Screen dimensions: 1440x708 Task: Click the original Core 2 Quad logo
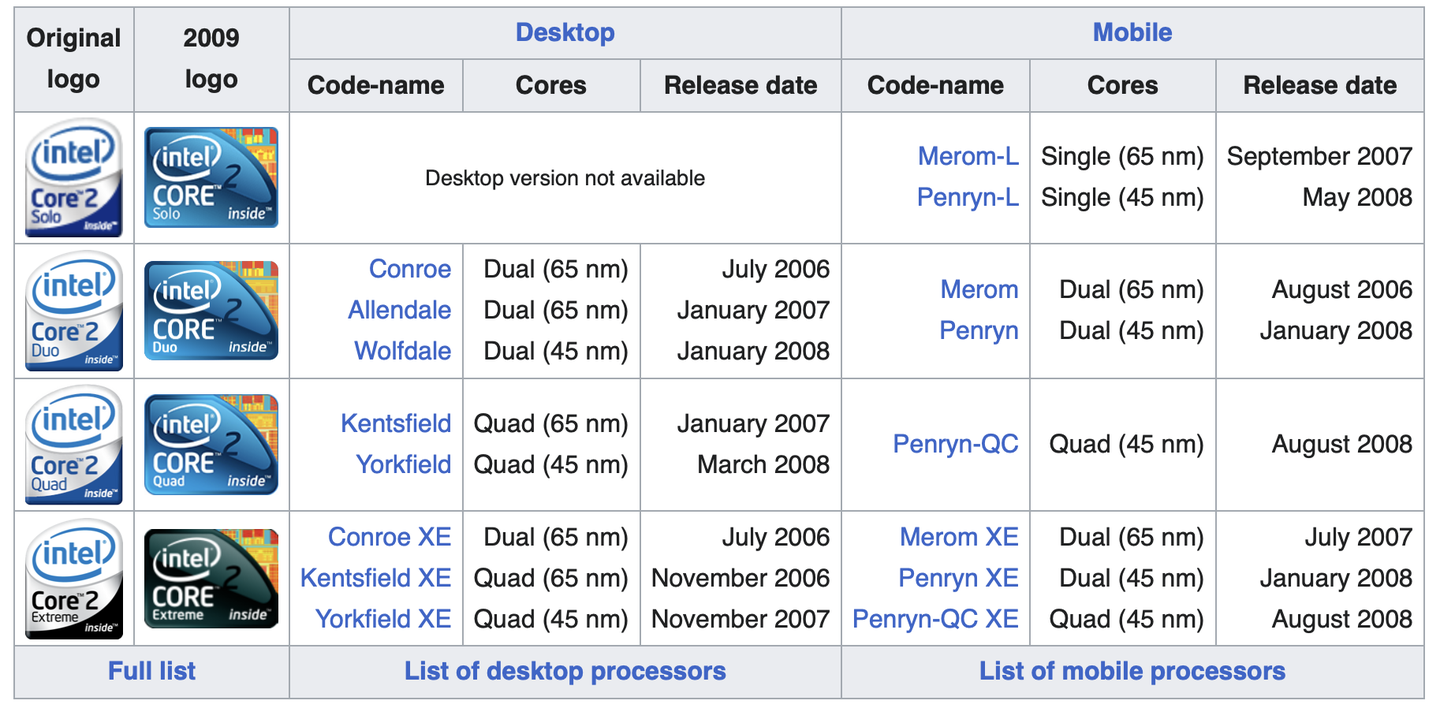tap(74, 445)
